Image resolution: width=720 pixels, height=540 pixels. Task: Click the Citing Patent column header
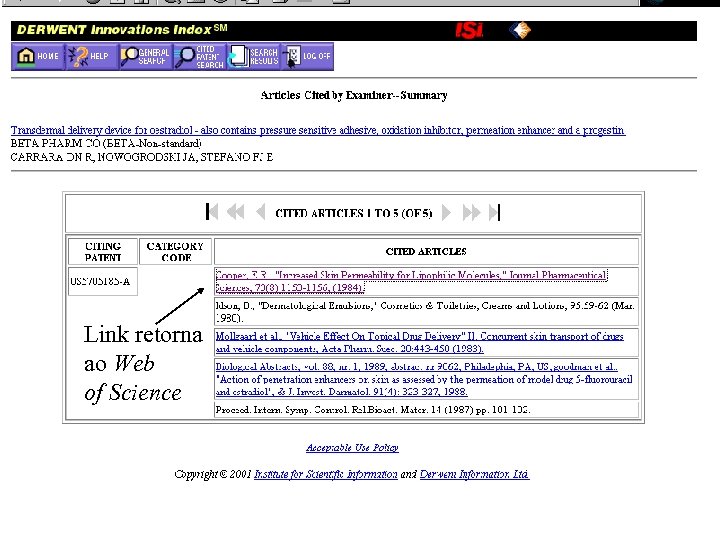pyautogui.click(x=103, y=252)
